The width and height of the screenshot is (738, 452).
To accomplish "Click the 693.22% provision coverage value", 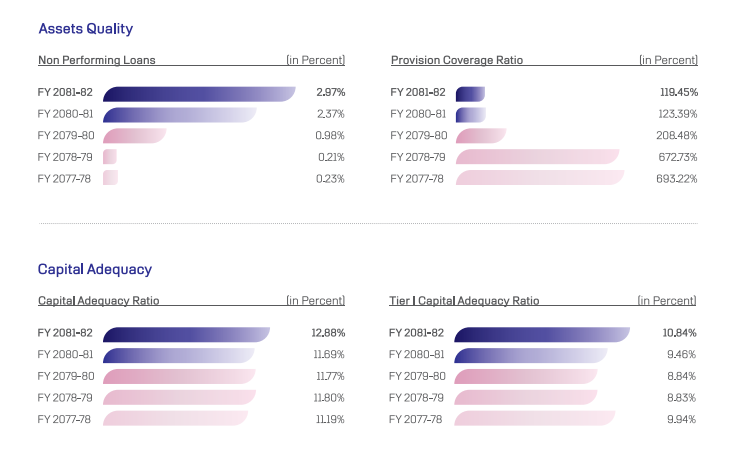I will click(x=678, y=178).
